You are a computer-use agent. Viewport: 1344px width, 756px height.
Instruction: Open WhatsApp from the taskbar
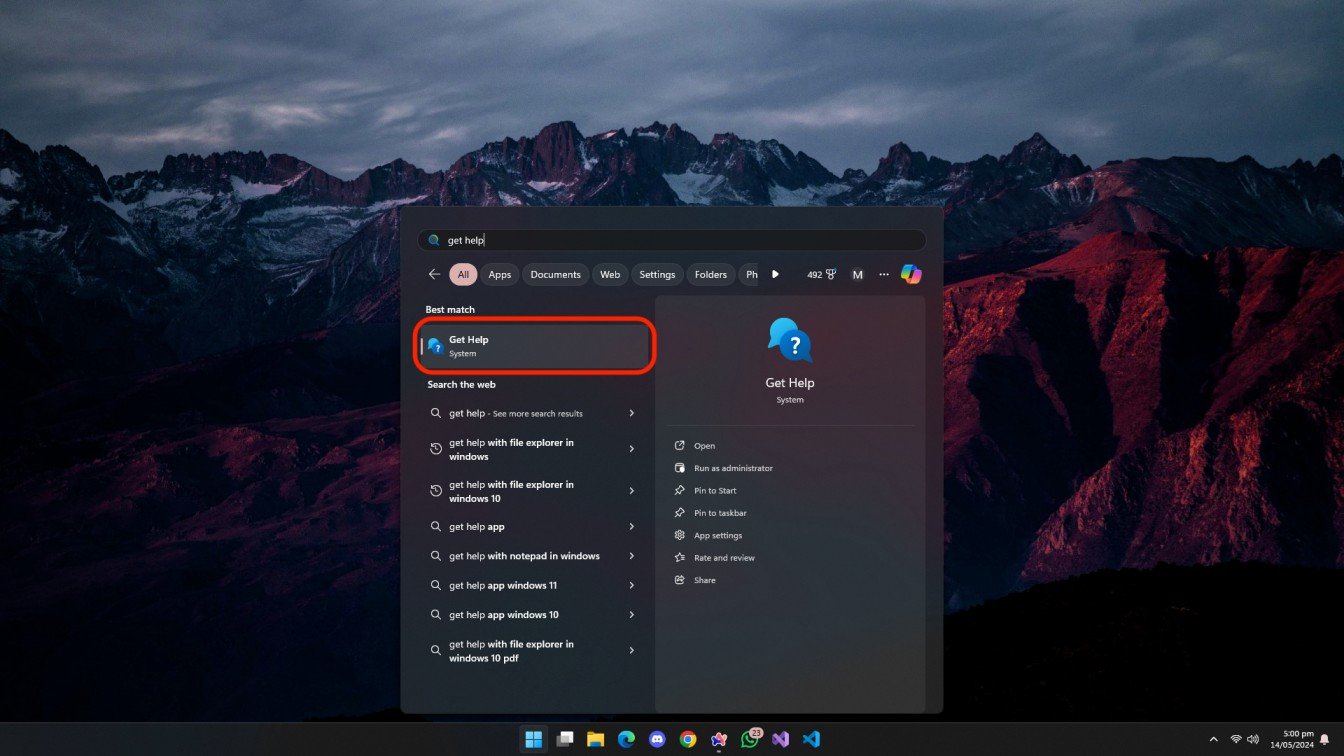(x=750, y=739)
